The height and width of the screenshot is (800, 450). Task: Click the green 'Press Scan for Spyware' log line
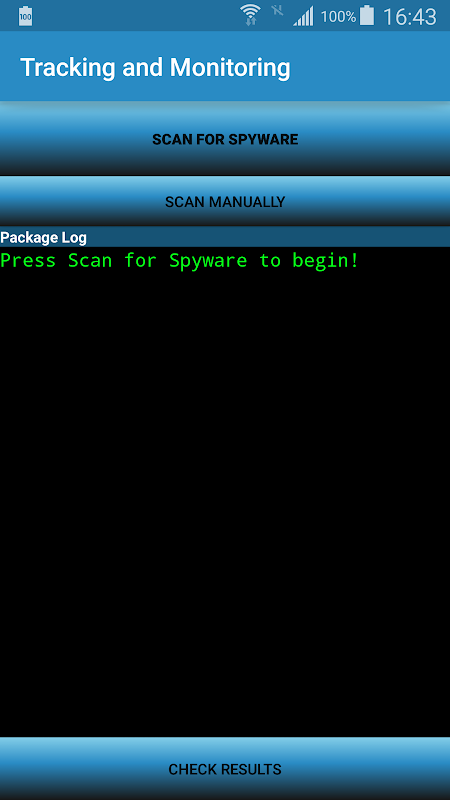pyautogui.click(x=180, y=260)
